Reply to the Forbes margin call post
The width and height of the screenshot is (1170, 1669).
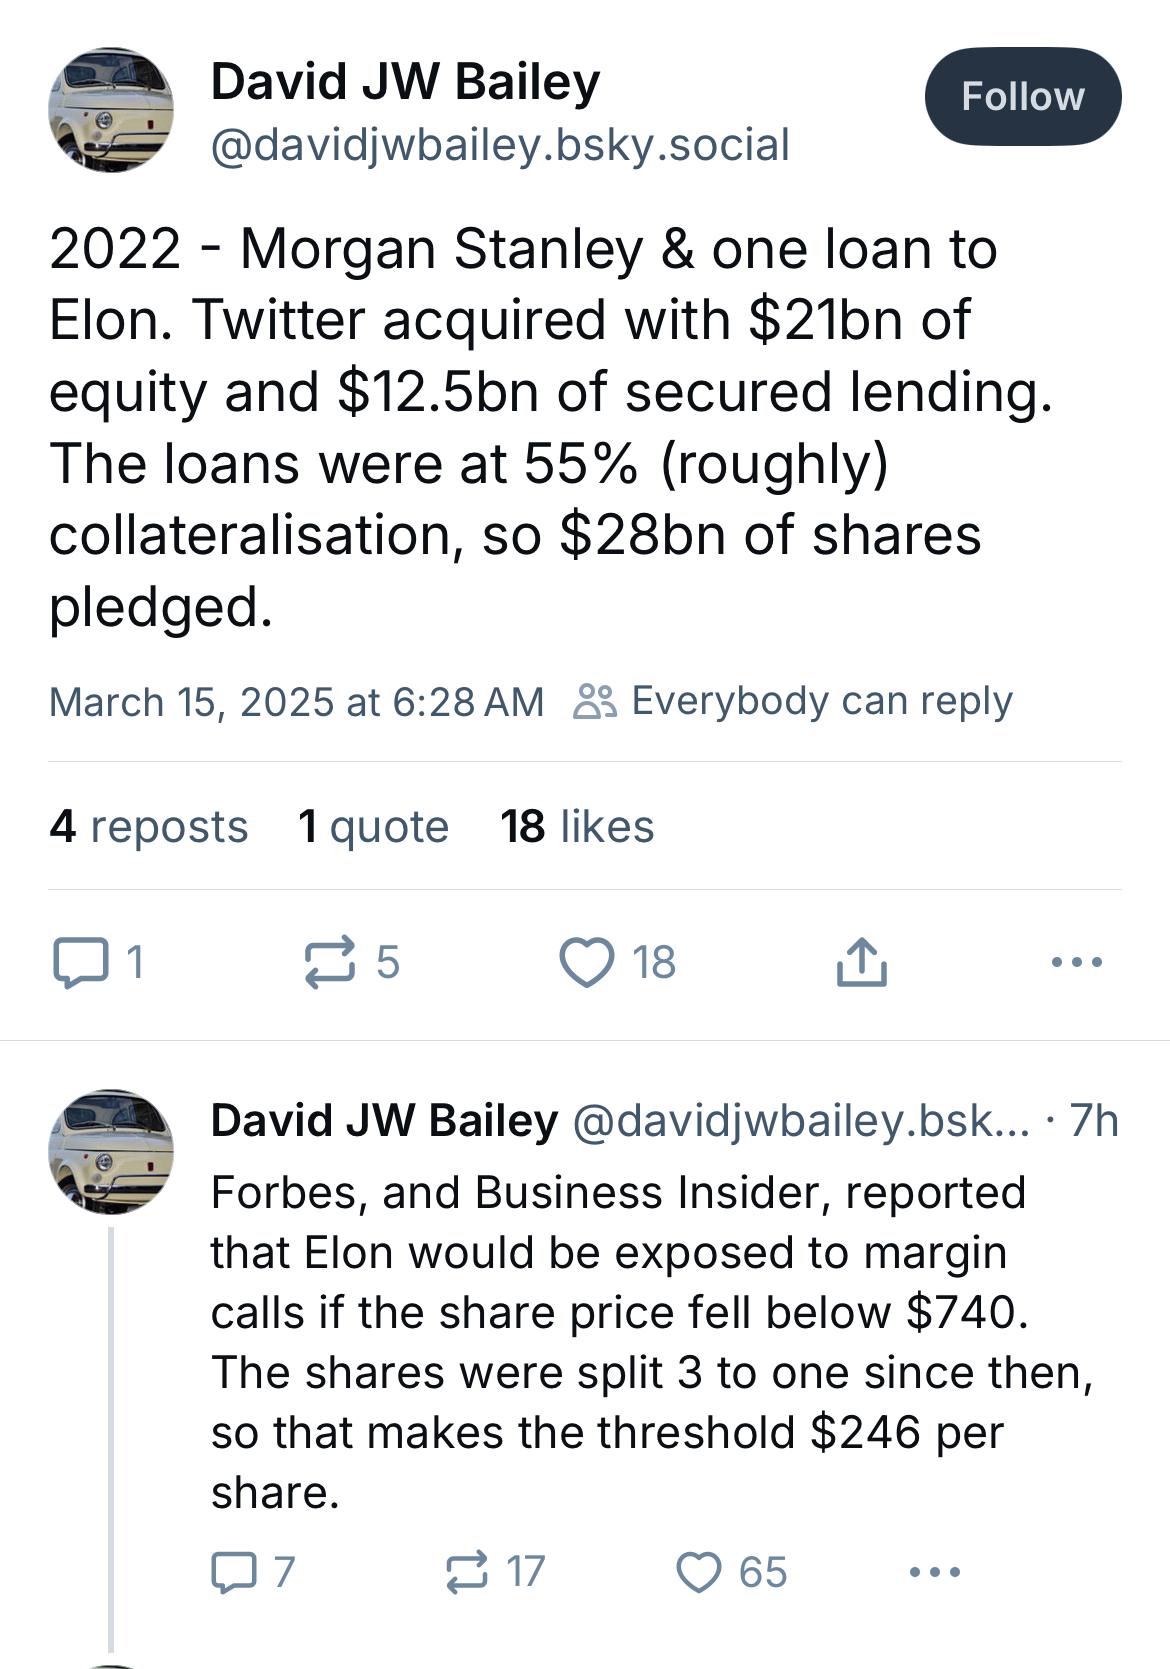click(x=233, y=1571)
